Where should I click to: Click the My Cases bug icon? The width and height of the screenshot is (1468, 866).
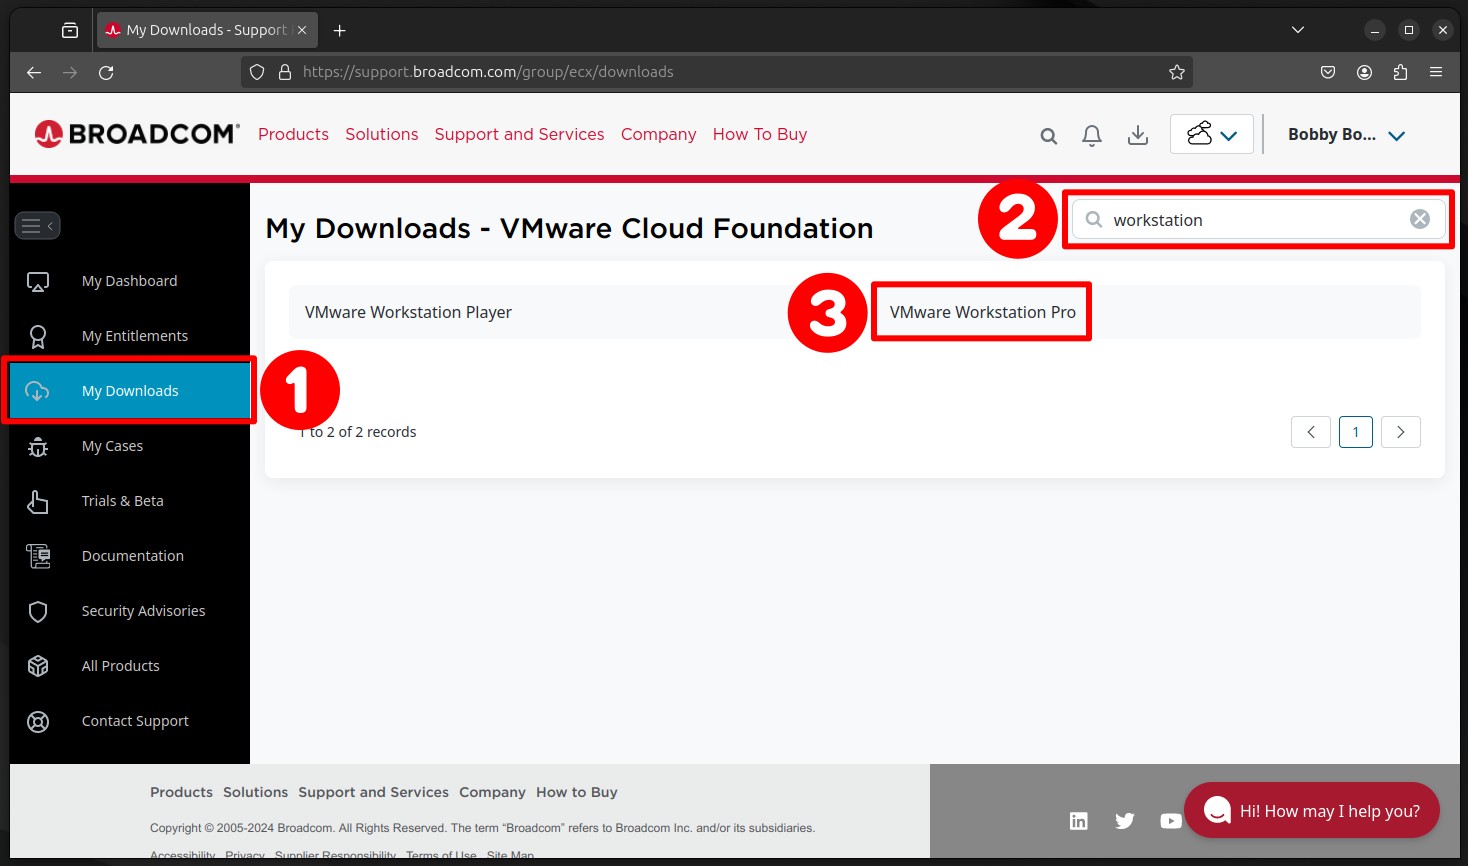(x=38, y=447)
